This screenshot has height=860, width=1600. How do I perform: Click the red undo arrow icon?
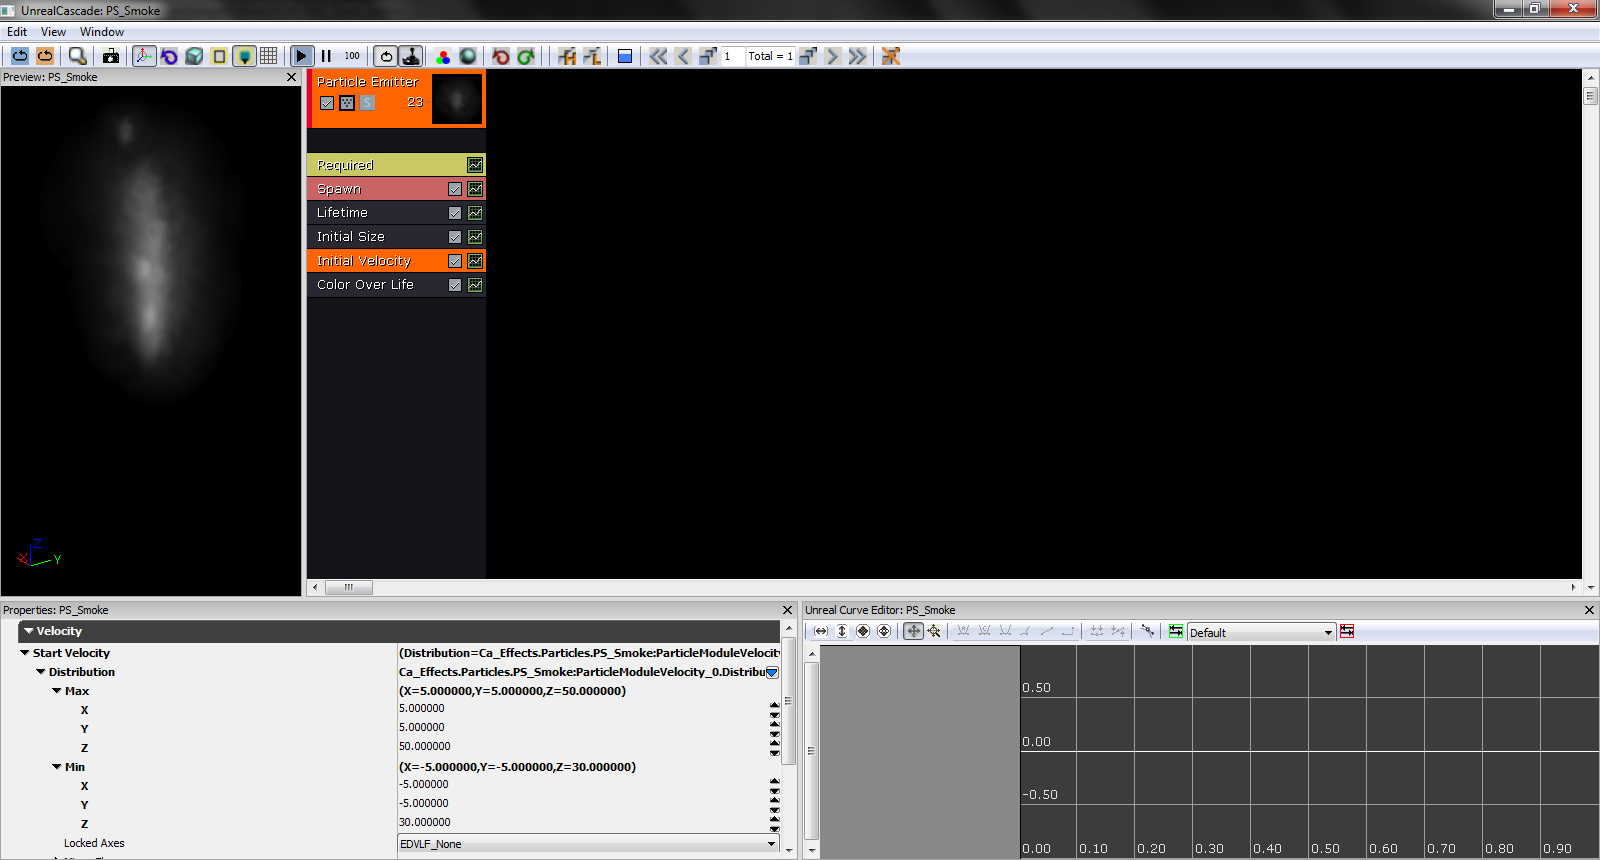tap(501, 56)
